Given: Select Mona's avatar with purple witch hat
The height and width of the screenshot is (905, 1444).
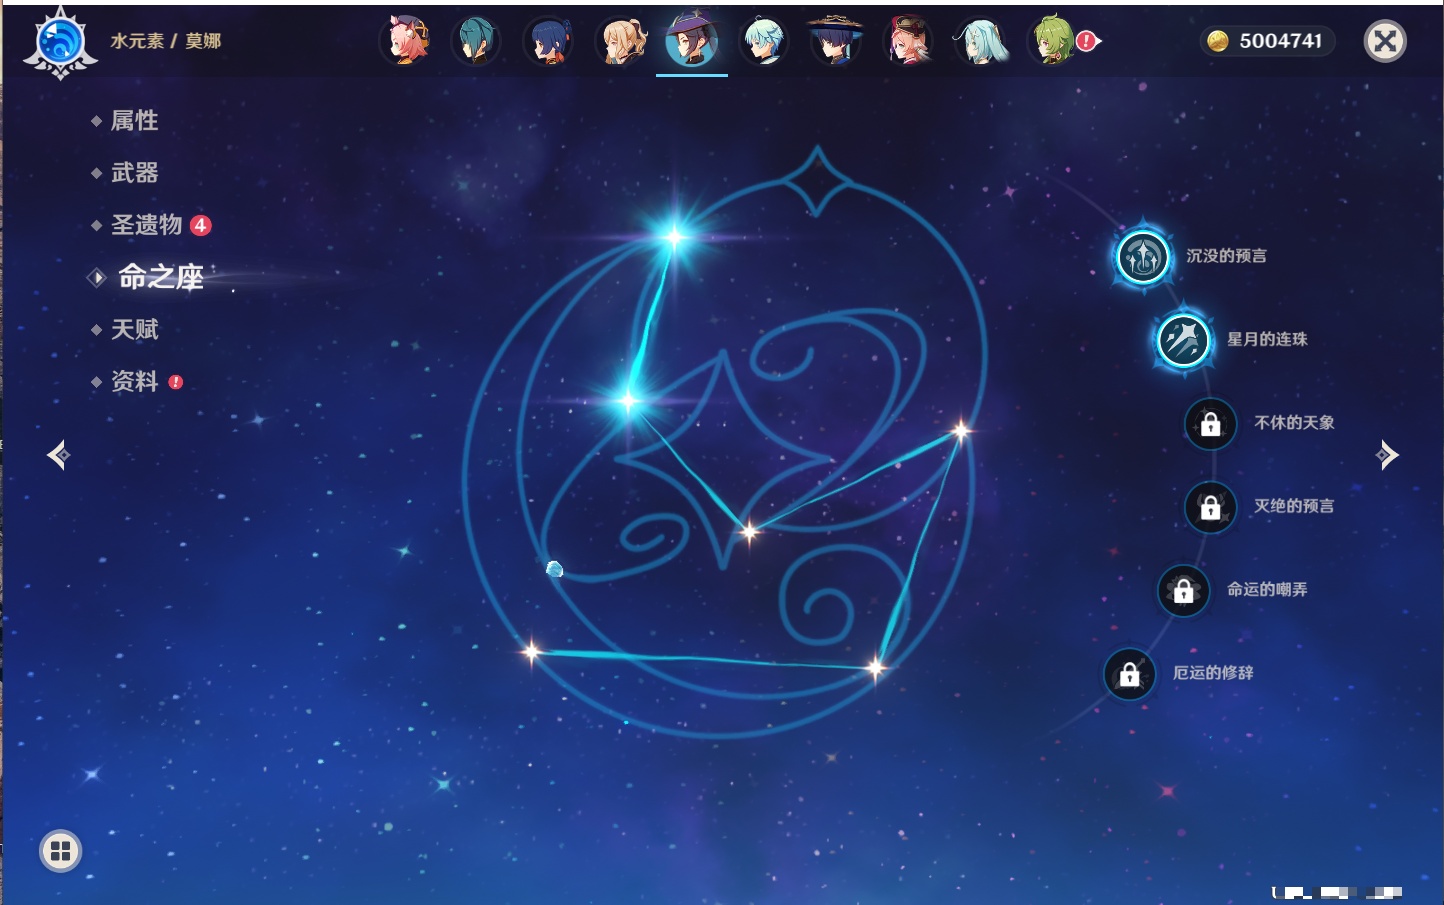Looking at the screenshot, I should click(692, 39).
